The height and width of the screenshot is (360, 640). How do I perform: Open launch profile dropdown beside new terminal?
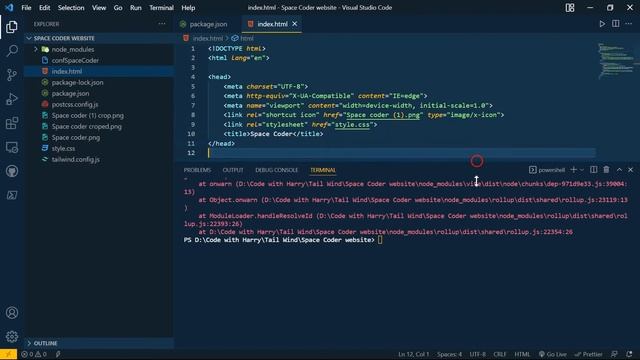pos(582,170)
